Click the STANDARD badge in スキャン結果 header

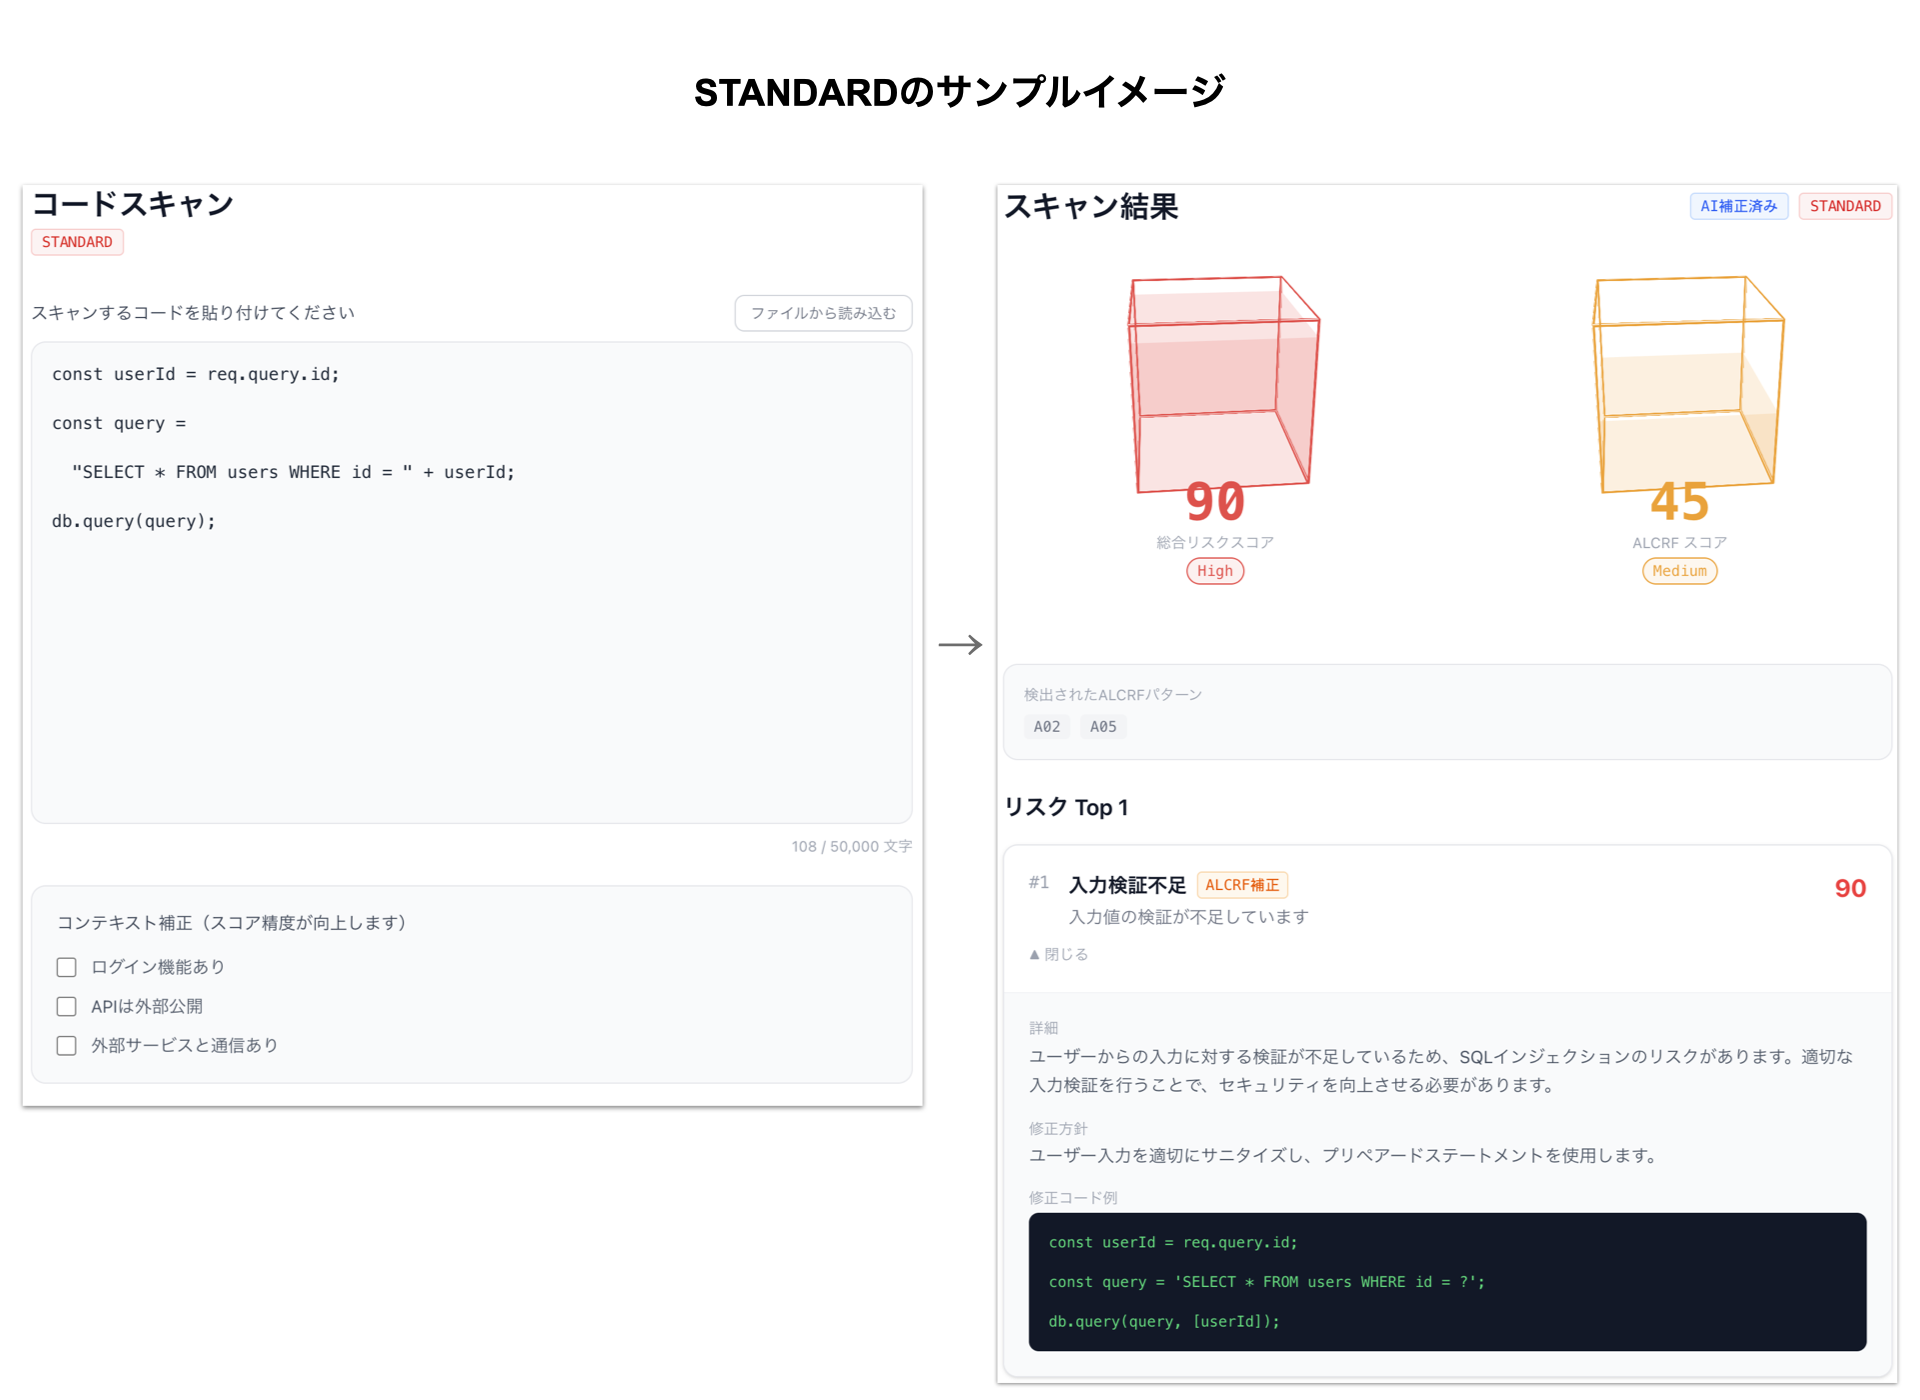click(x=1845, y=206)
